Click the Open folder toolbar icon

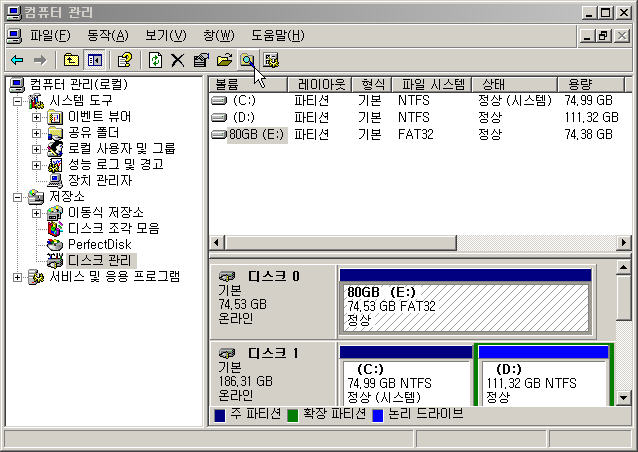pos(224,60)
